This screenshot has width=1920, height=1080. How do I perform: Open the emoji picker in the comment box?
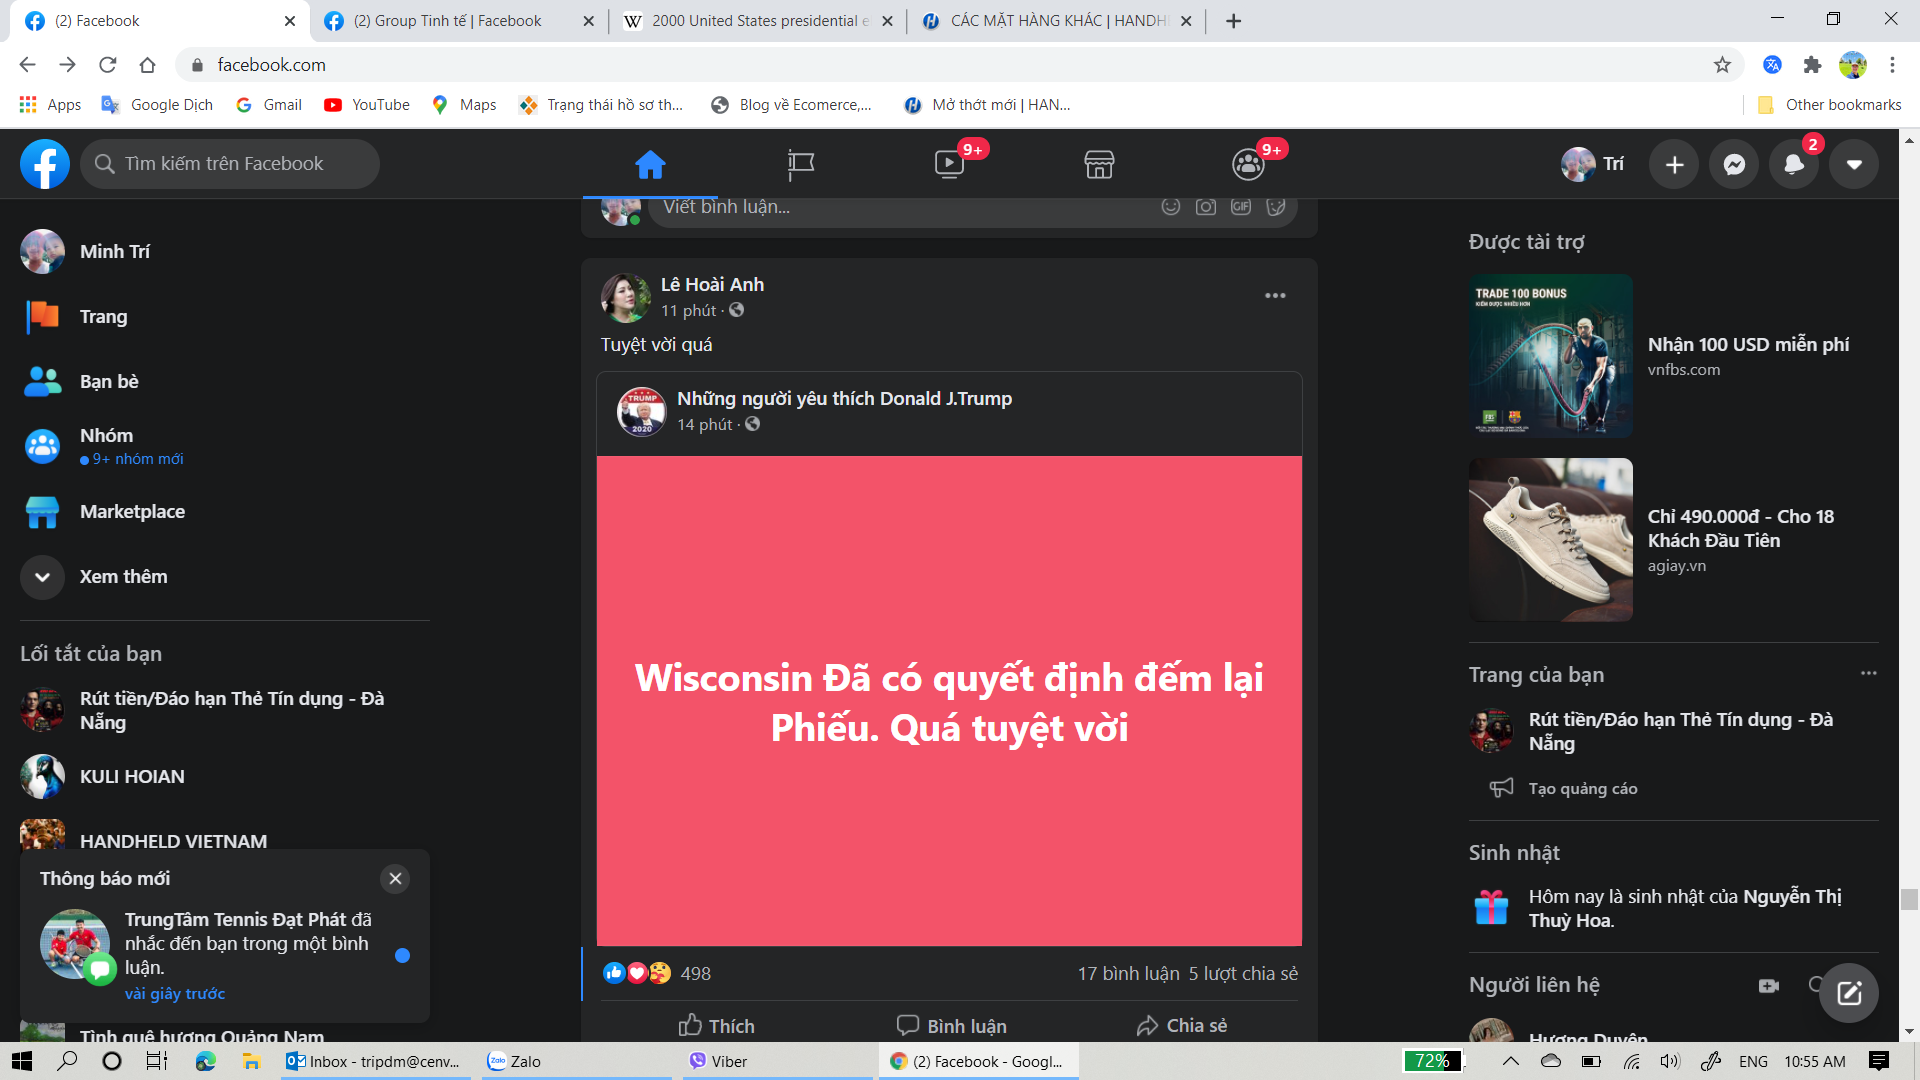click(x=1170, y=206)
